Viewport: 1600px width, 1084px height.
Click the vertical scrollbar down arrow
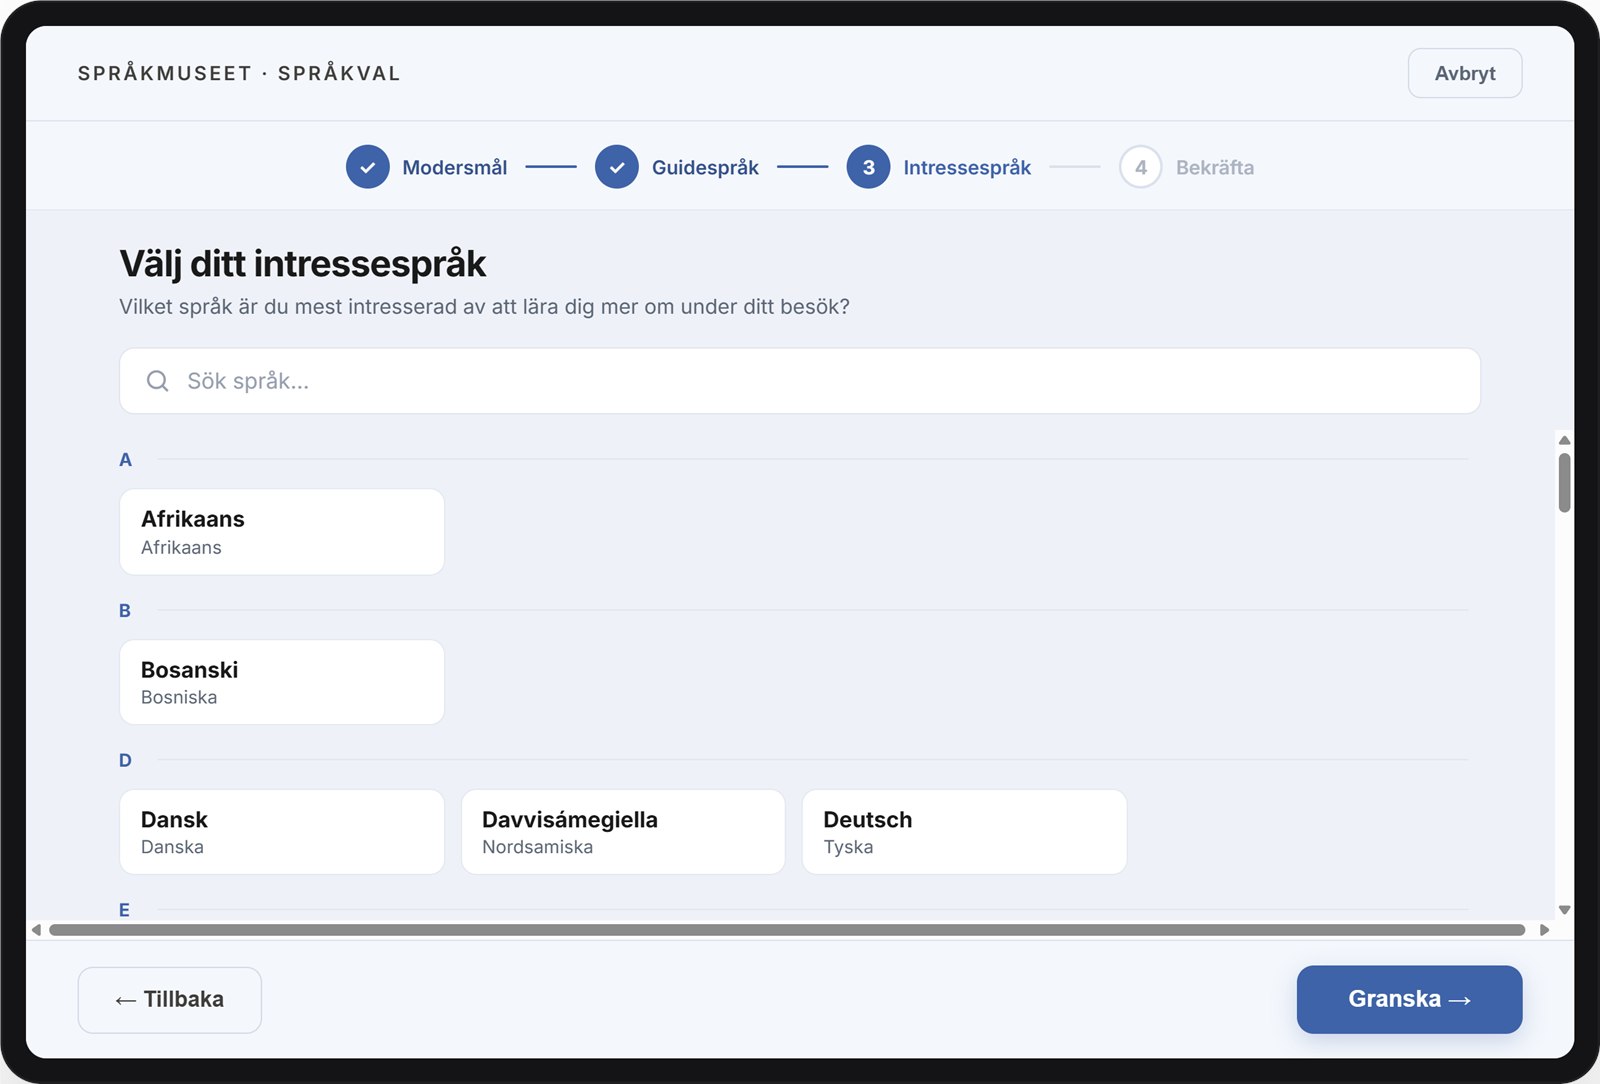click(x=1564, y=910)
